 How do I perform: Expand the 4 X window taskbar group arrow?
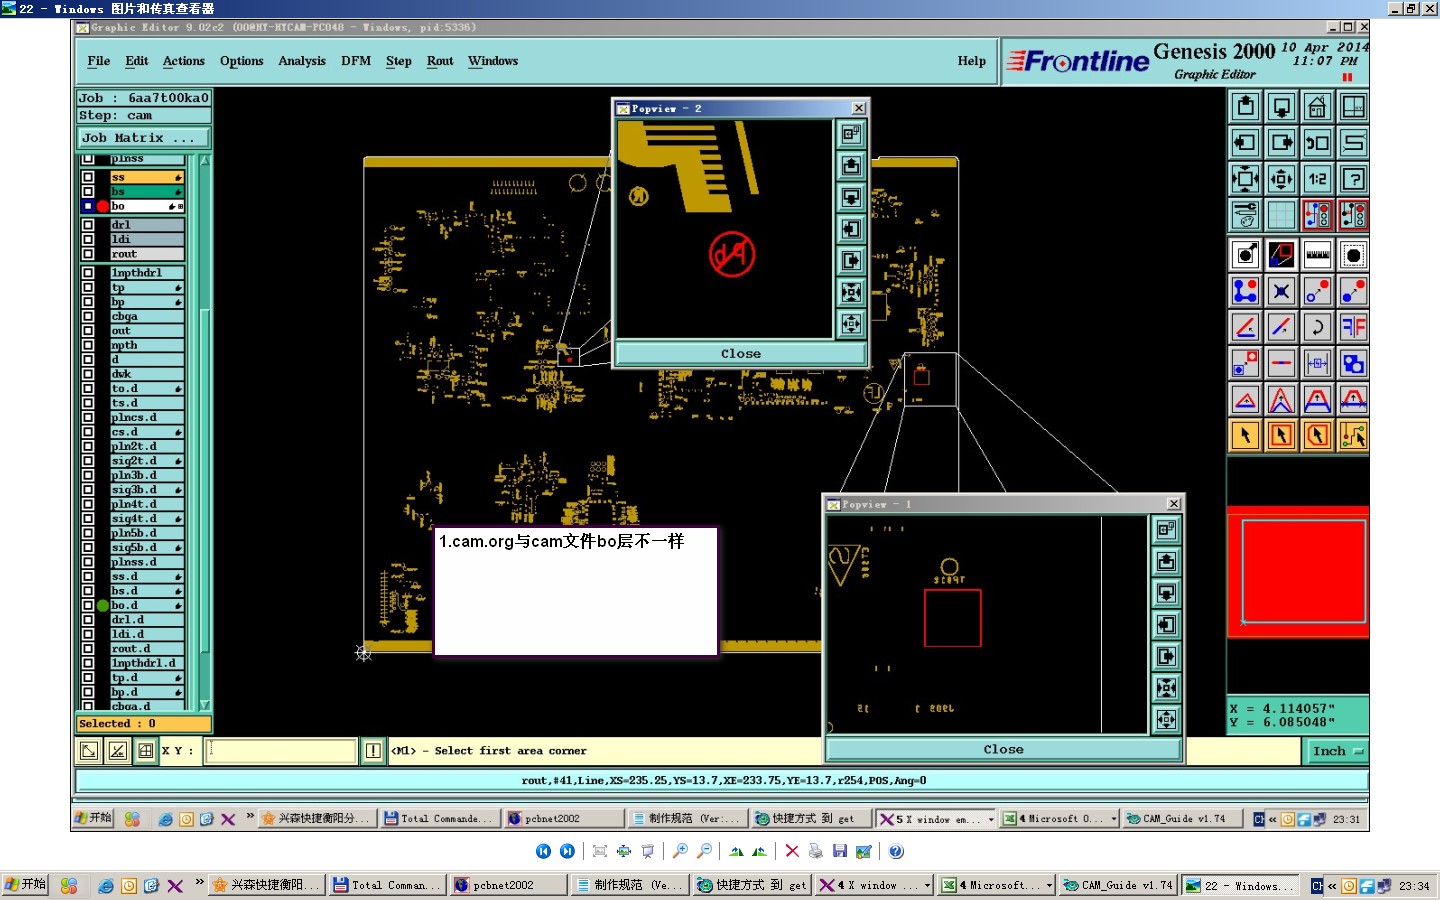tap(927, 885)
